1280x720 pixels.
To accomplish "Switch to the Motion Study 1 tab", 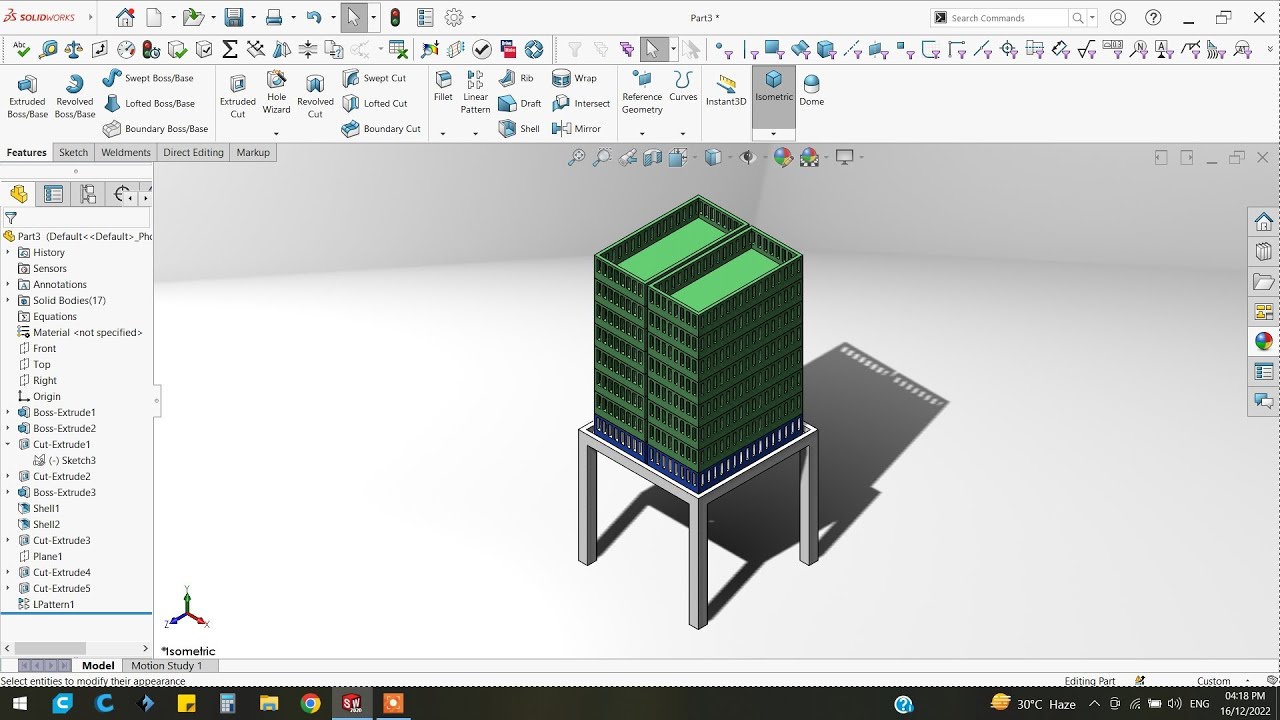I will 167,666.
